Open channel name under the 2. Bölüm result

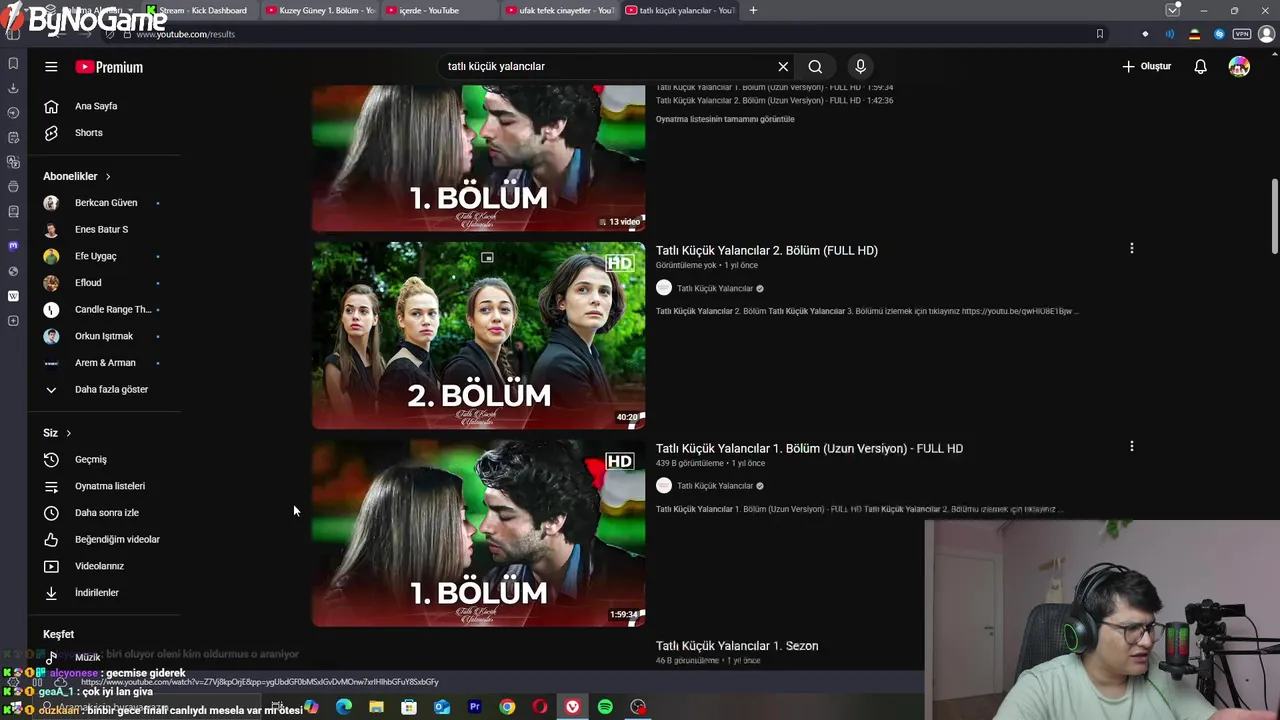point(715,289)
